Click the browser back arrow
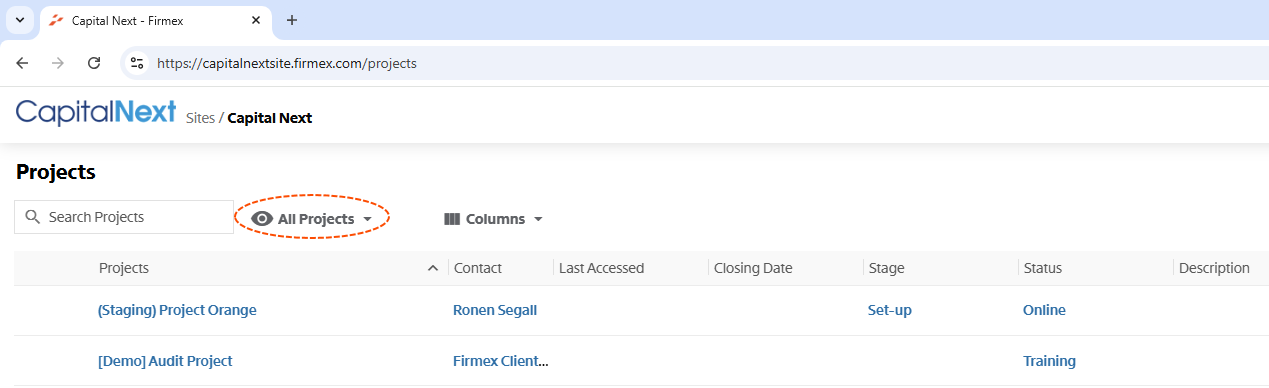Image resolution: width=1269 pixels, height=388 pixels. [22, 63]
